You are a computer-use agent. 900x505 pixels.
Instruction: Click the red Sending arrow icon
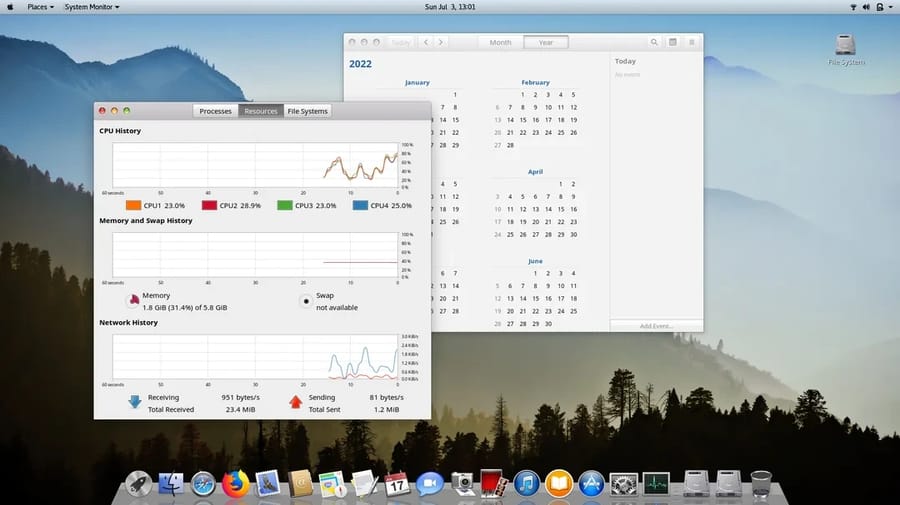(295, 402)
